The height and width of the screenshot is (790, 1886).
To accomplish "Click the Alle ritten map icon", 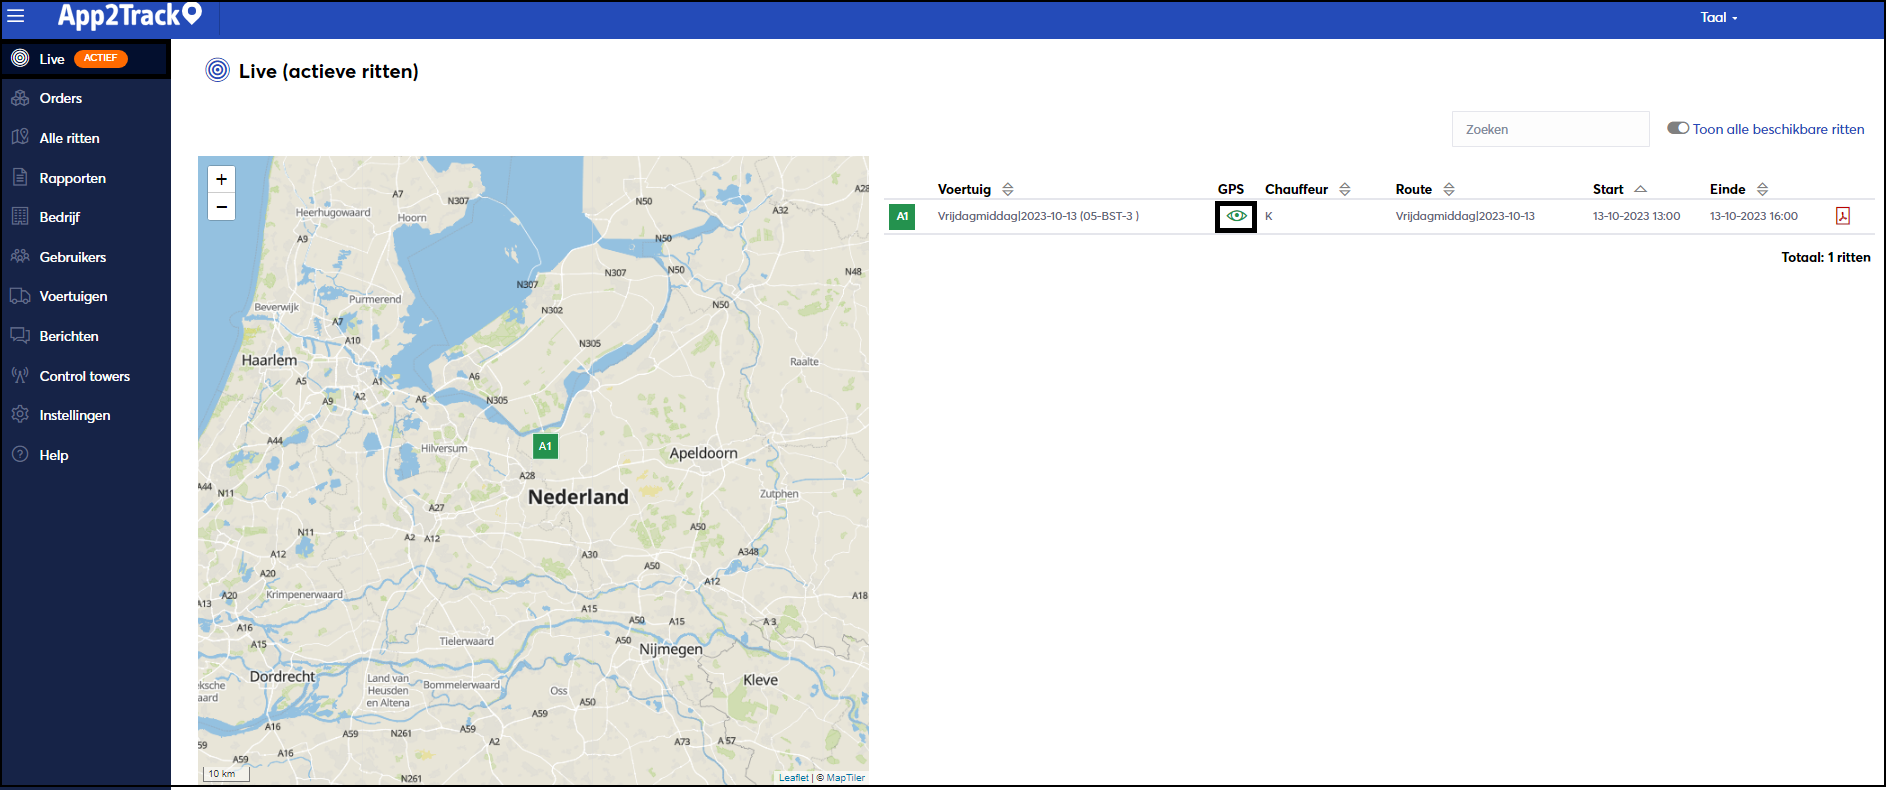I will [x=20, y=137].
